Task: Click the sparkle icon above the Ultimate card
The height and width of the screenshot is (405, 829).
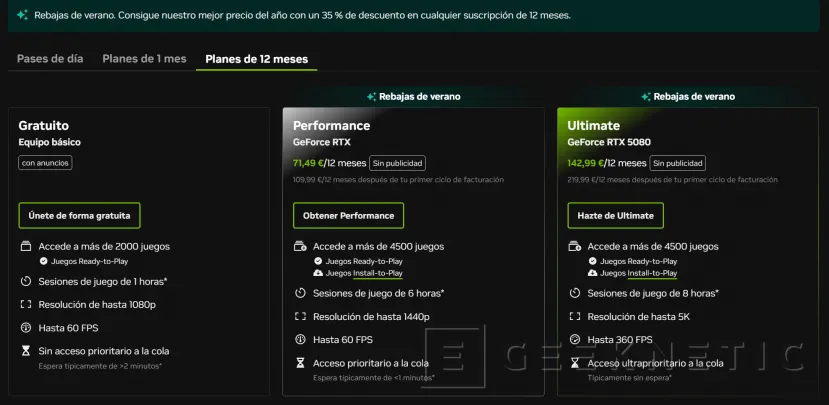Action: click(646, 97)
